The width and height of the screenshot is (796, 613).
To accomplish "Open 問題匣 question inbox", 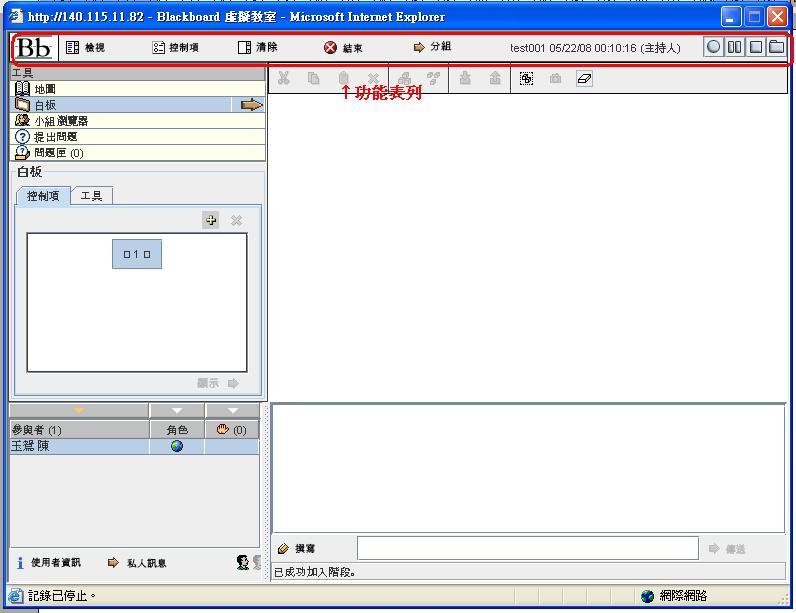I will [58, 153].
